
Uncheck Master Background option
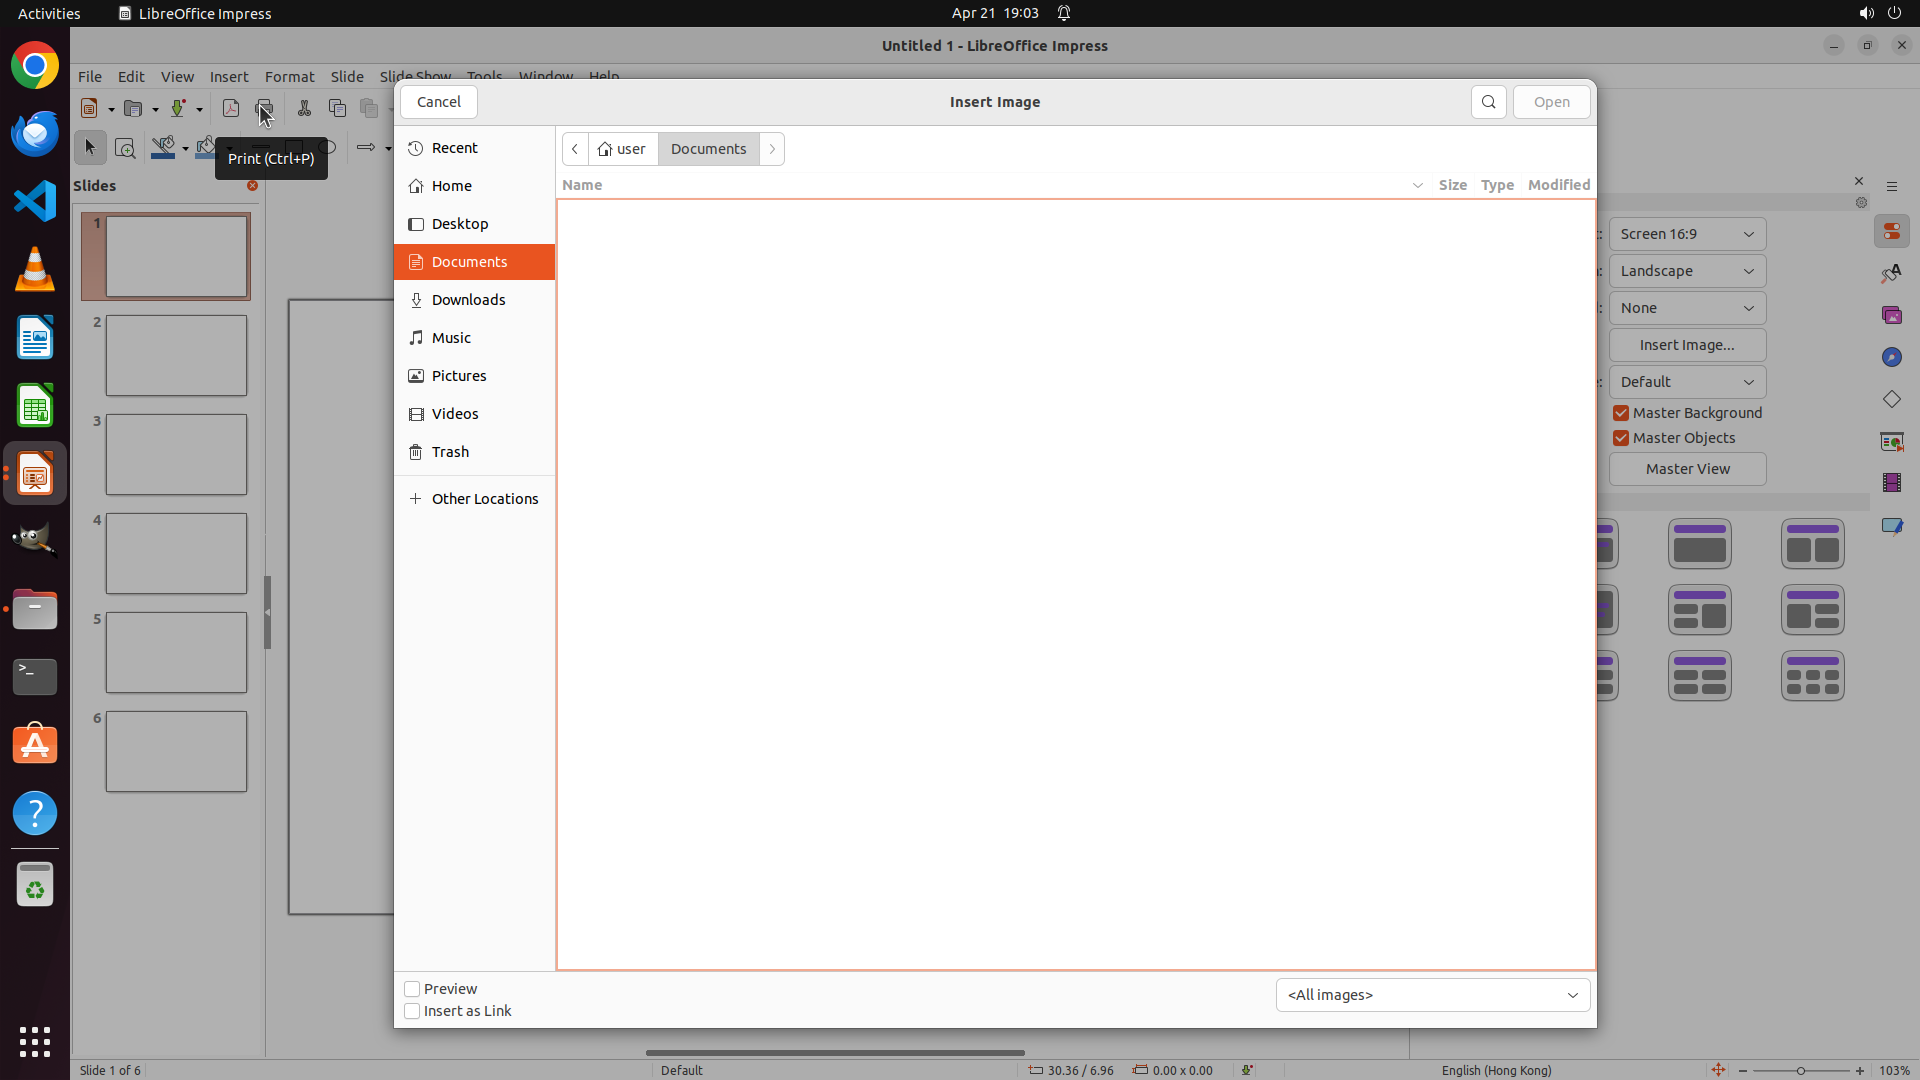[1621, 413]
